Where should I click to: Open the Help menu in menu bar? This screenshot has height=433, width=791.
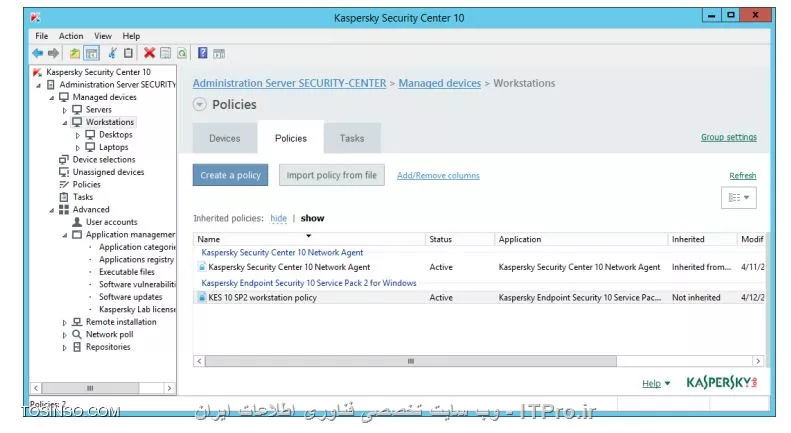click(131, 36)
